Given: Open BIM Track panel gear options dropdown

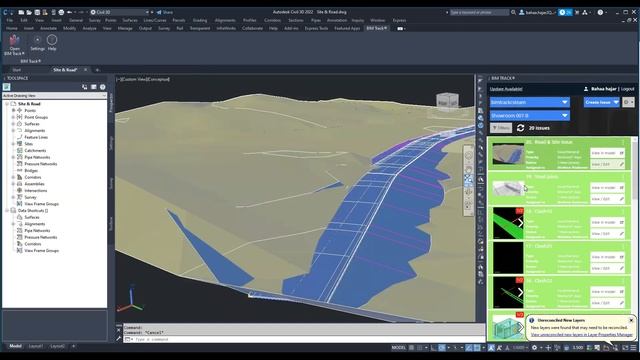Looking at the screenshot, I should (629, 102).
